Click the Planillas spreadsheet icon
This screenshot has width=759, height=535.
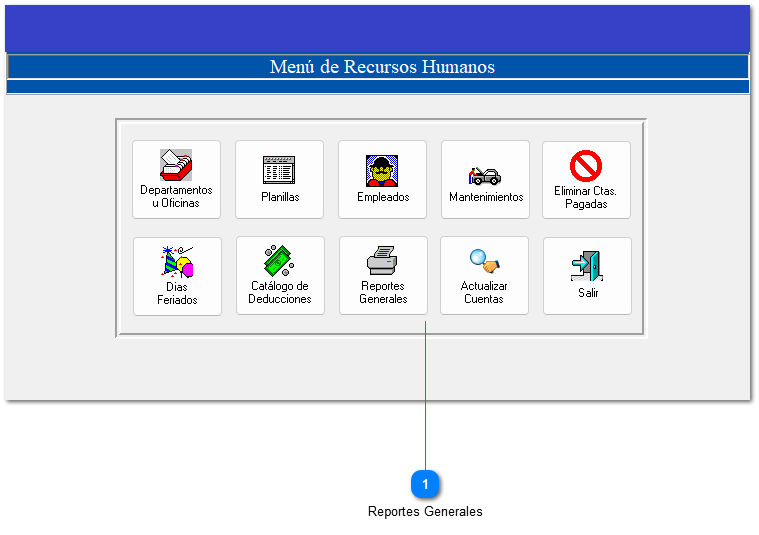(x=279, y=169)
